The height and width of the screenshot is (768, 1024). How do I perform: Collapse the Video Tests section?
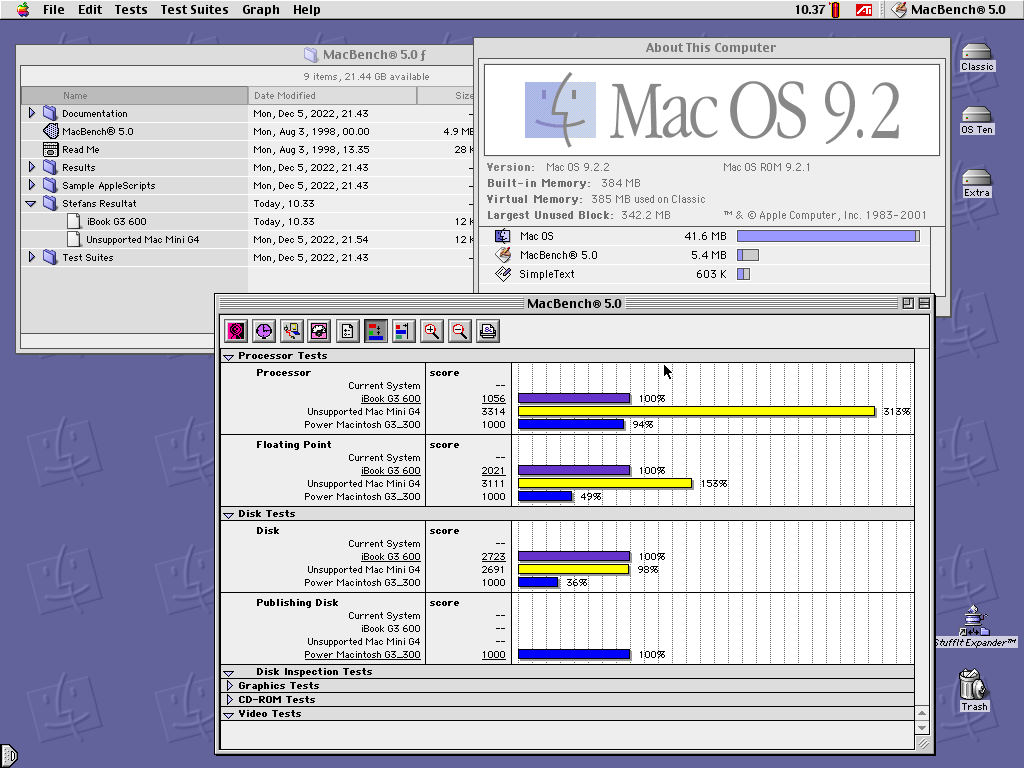tap(229, 714)
